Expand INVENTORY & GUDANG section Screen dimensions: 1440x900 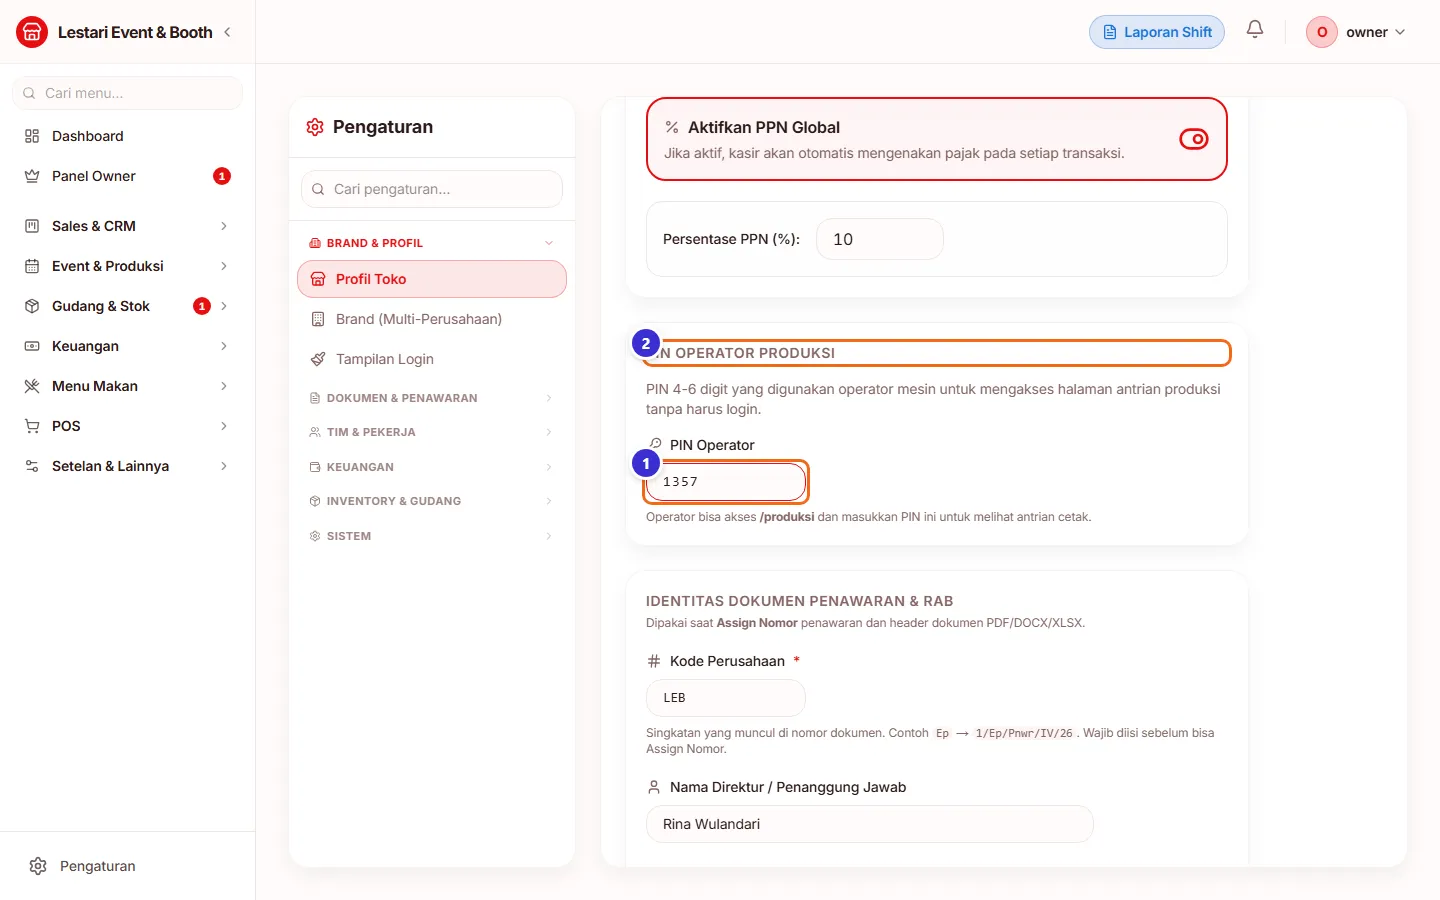point(432,501)
